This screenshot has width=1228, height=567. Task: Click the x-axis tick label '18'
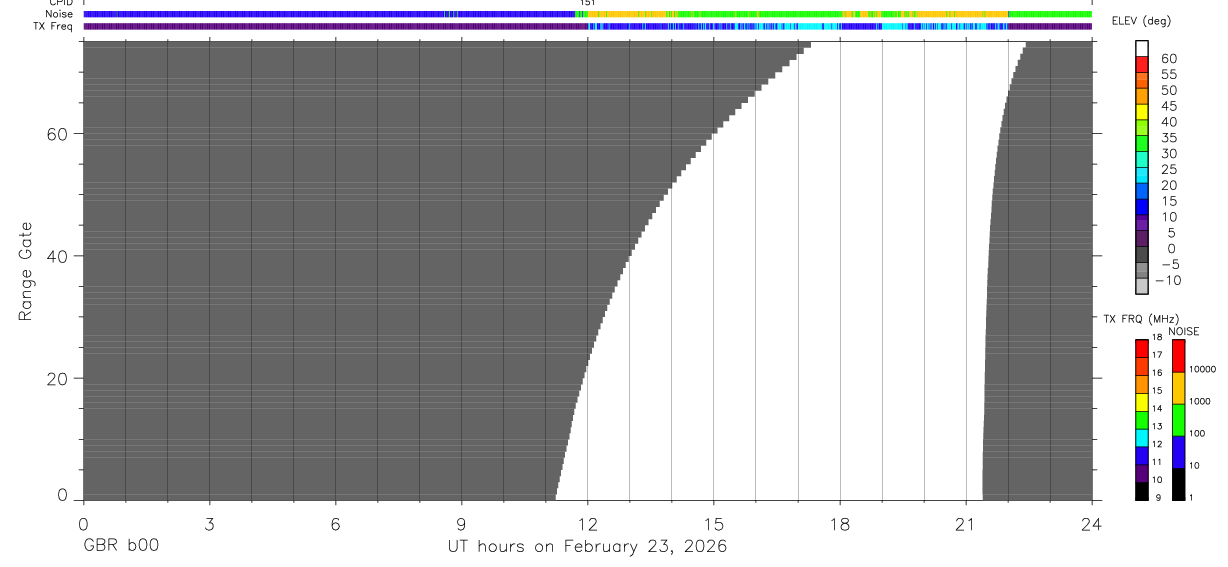click(x=840, y=524)
